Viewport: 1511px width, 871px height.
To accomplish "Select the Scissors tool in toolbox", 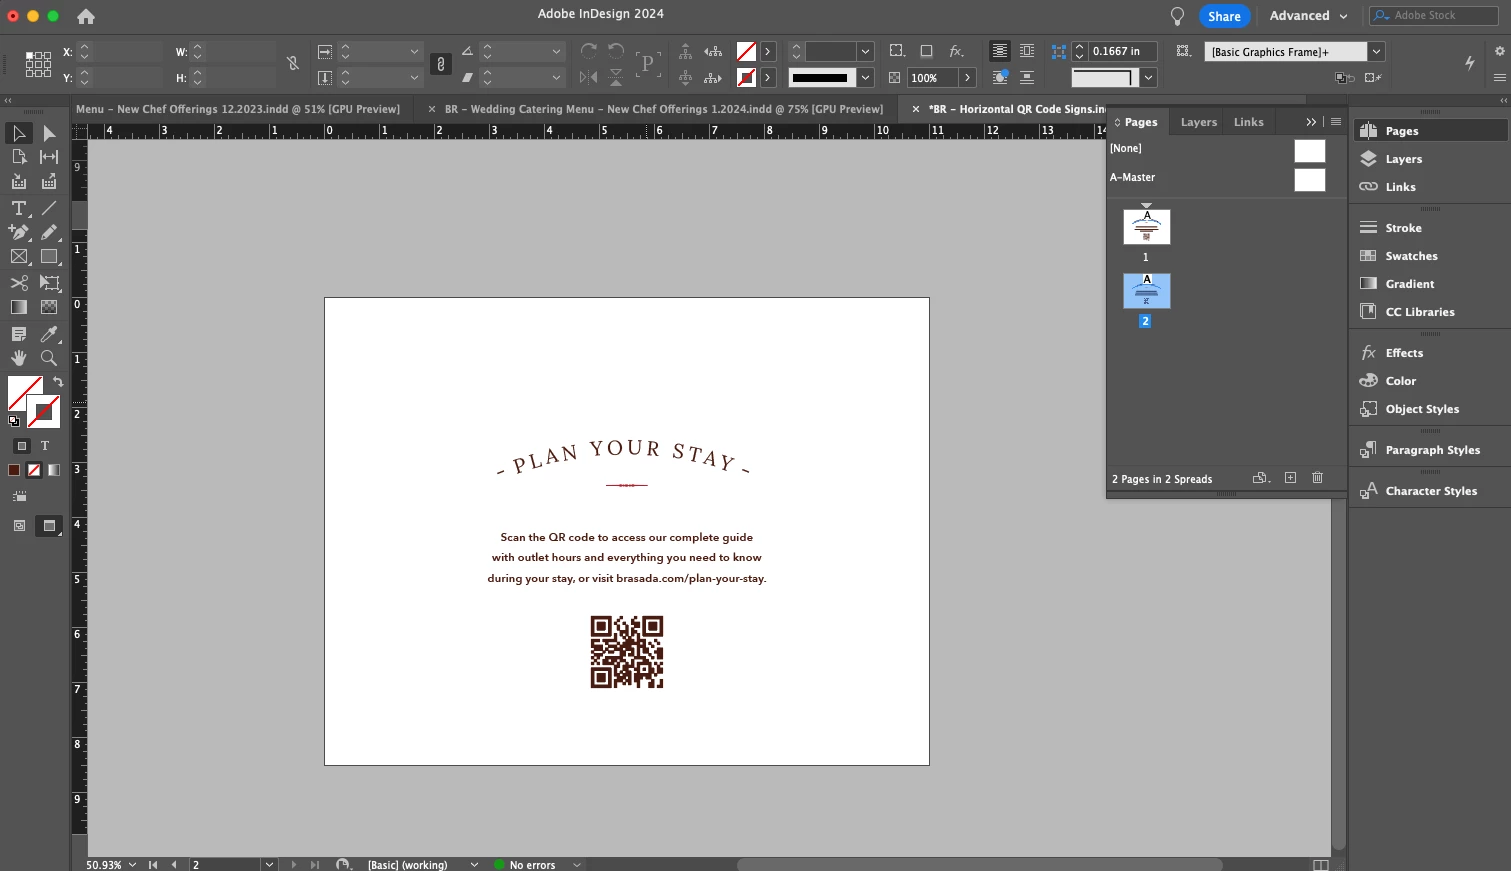I will click(18, 283).
